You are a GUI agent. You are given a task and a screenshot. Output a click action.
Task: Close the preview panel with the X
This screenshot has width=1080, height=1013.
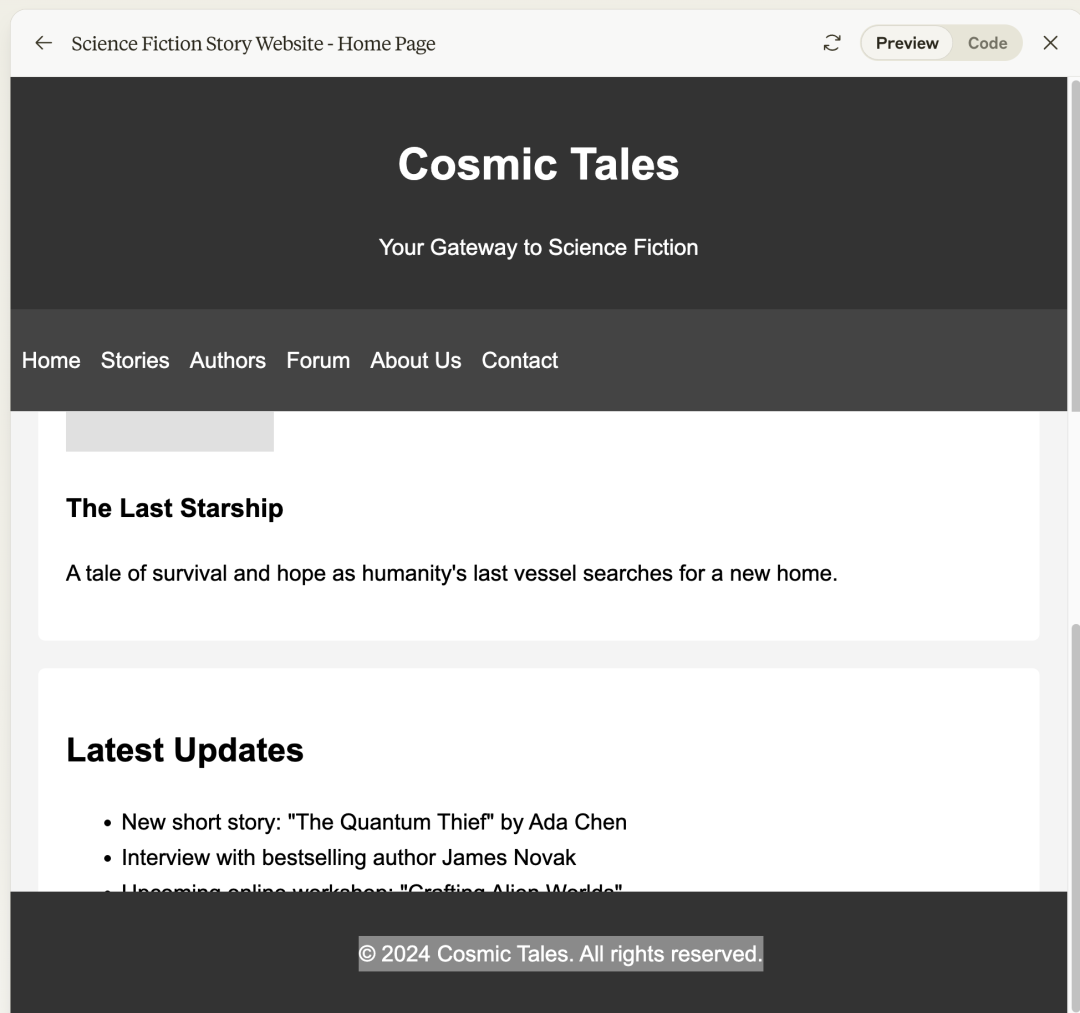click(1050, 43)
